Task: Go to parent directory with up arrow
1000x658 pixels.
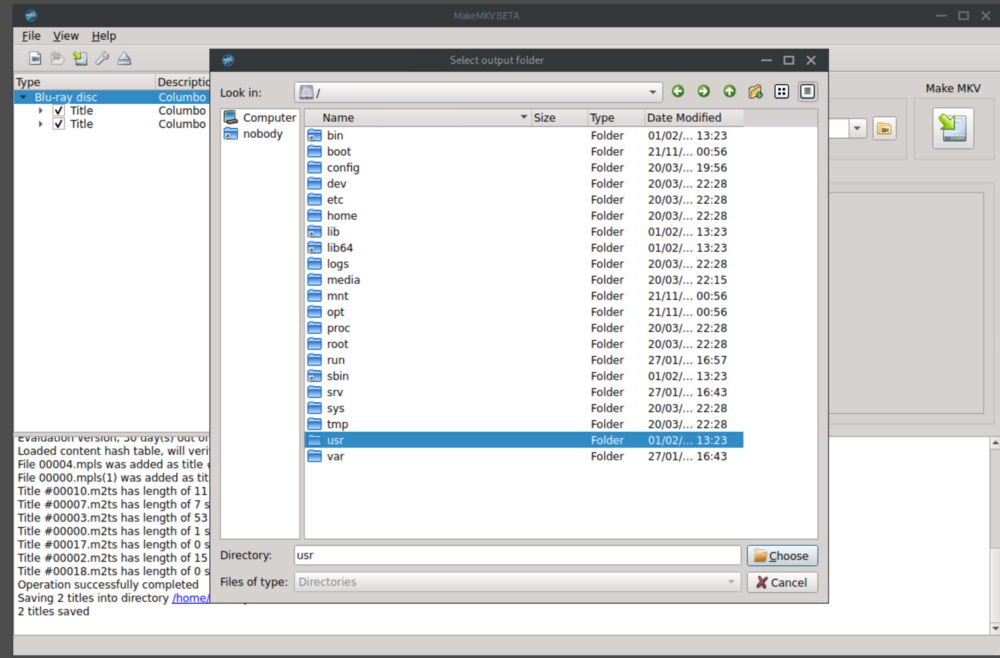Action: 730,92
